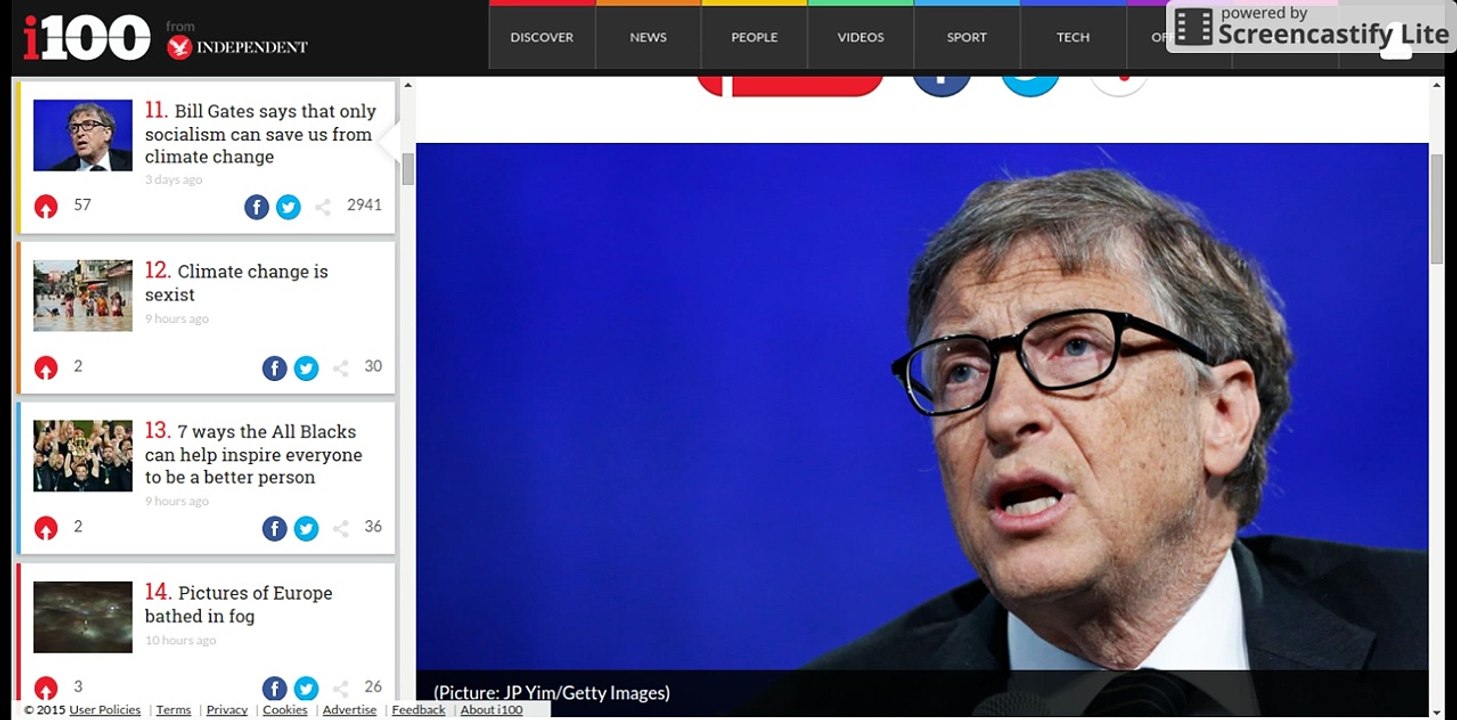Open share options for article 12
1457x720 pixels.
341,368
